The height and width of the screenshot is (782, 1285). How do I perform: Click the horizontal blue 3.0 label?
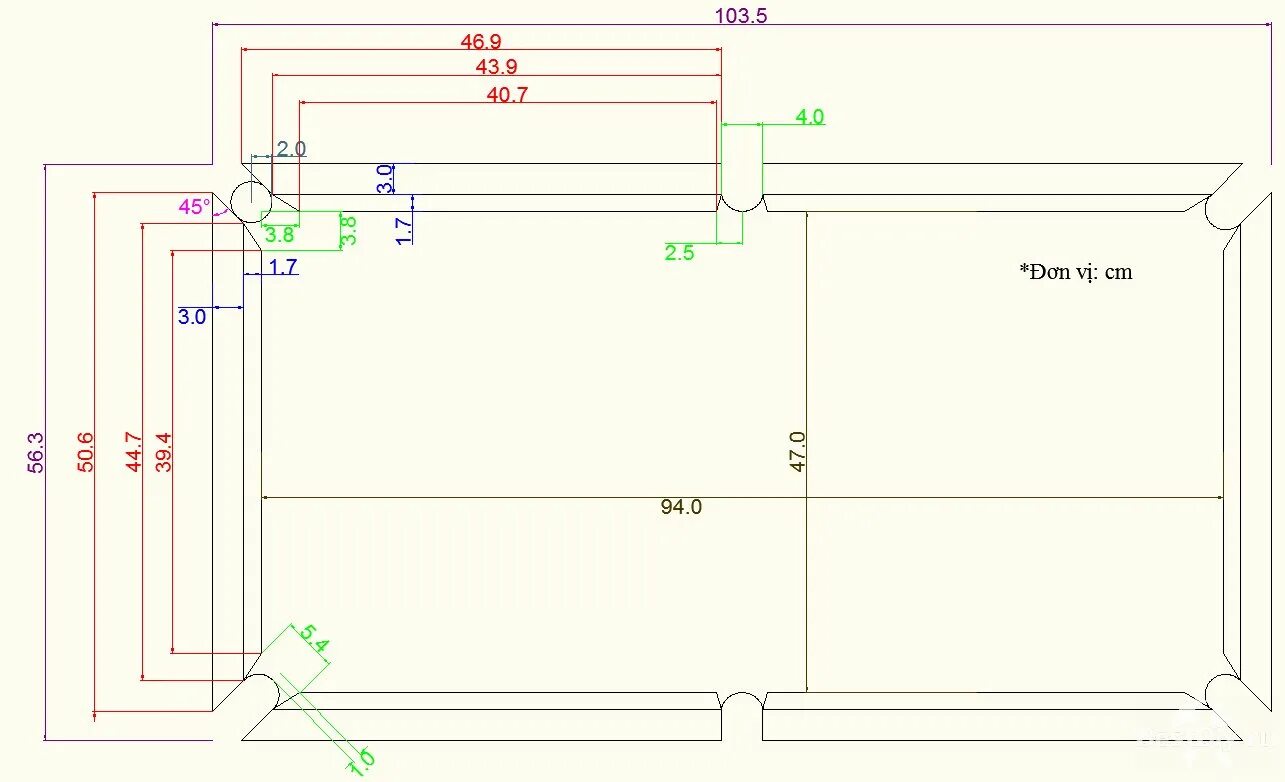coord(192,317)
